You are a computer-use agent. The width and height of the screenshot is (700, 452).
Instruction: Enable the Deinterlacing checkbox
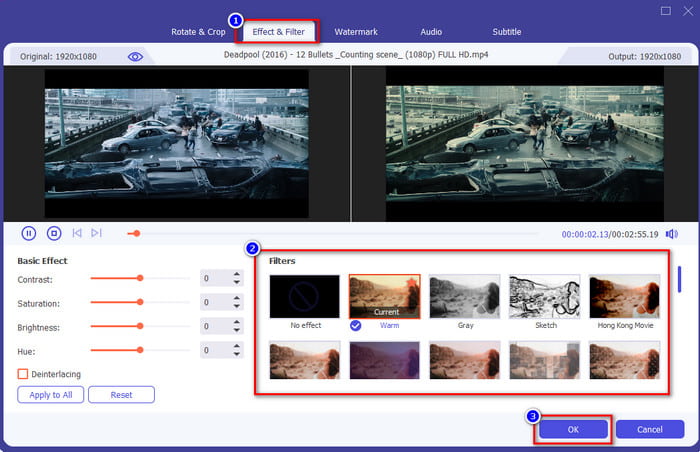point(23,374)
